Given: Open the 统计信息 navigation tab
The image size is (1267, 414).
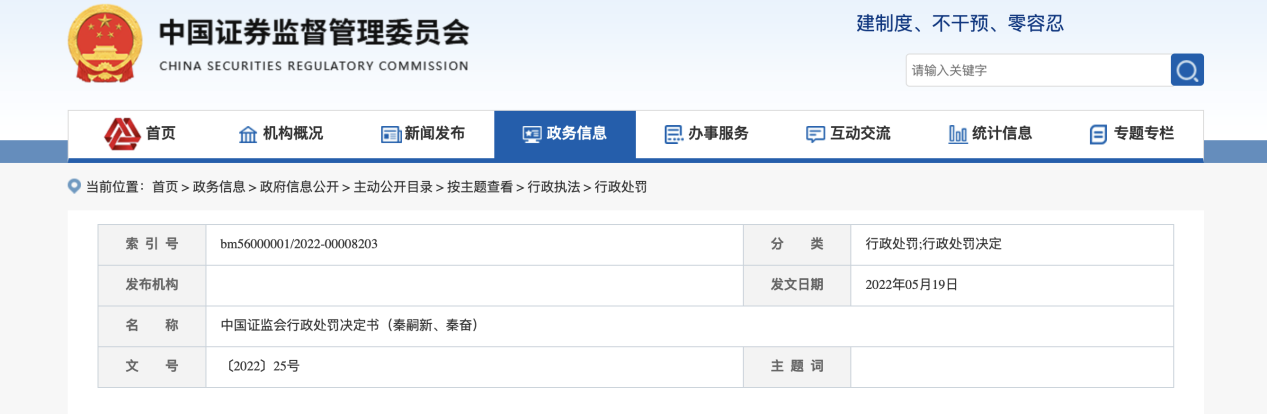Looking at the screenshot, I should (1002, 133).
